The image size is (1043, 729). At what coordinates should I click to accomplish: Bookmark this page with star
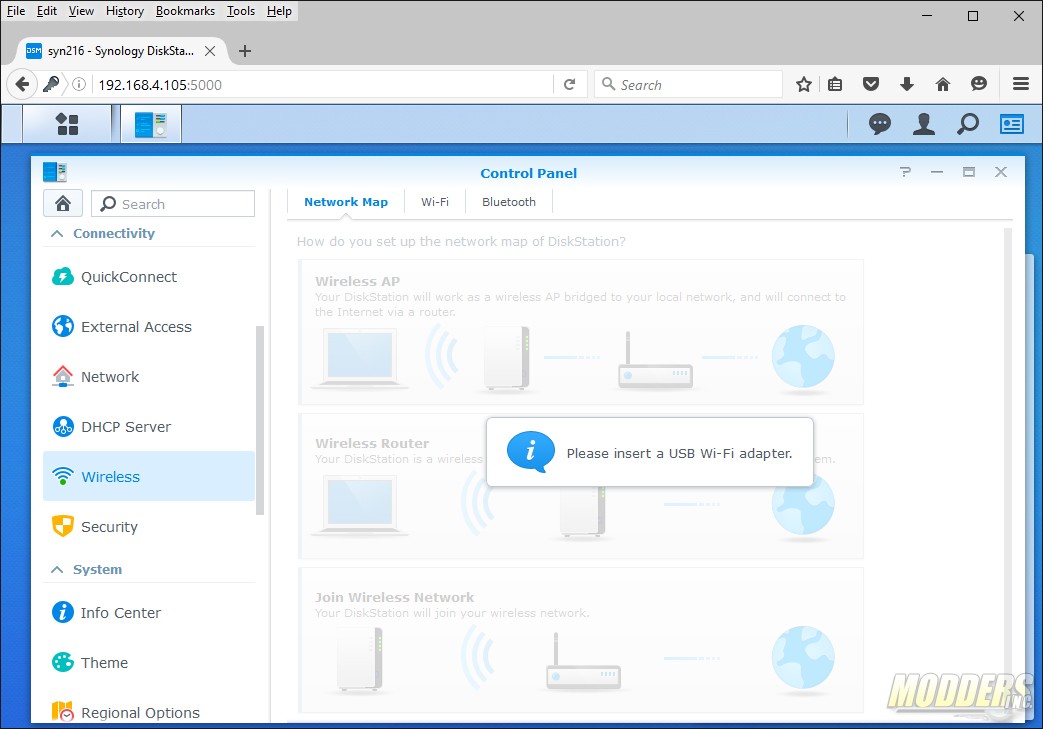point(804,84)
